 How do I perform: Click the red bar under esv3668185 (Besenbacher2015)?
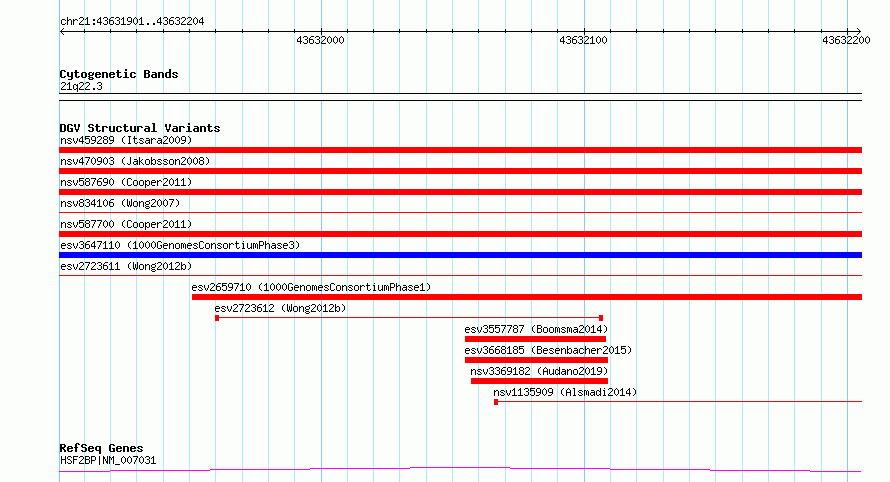[x=536, y=360]
